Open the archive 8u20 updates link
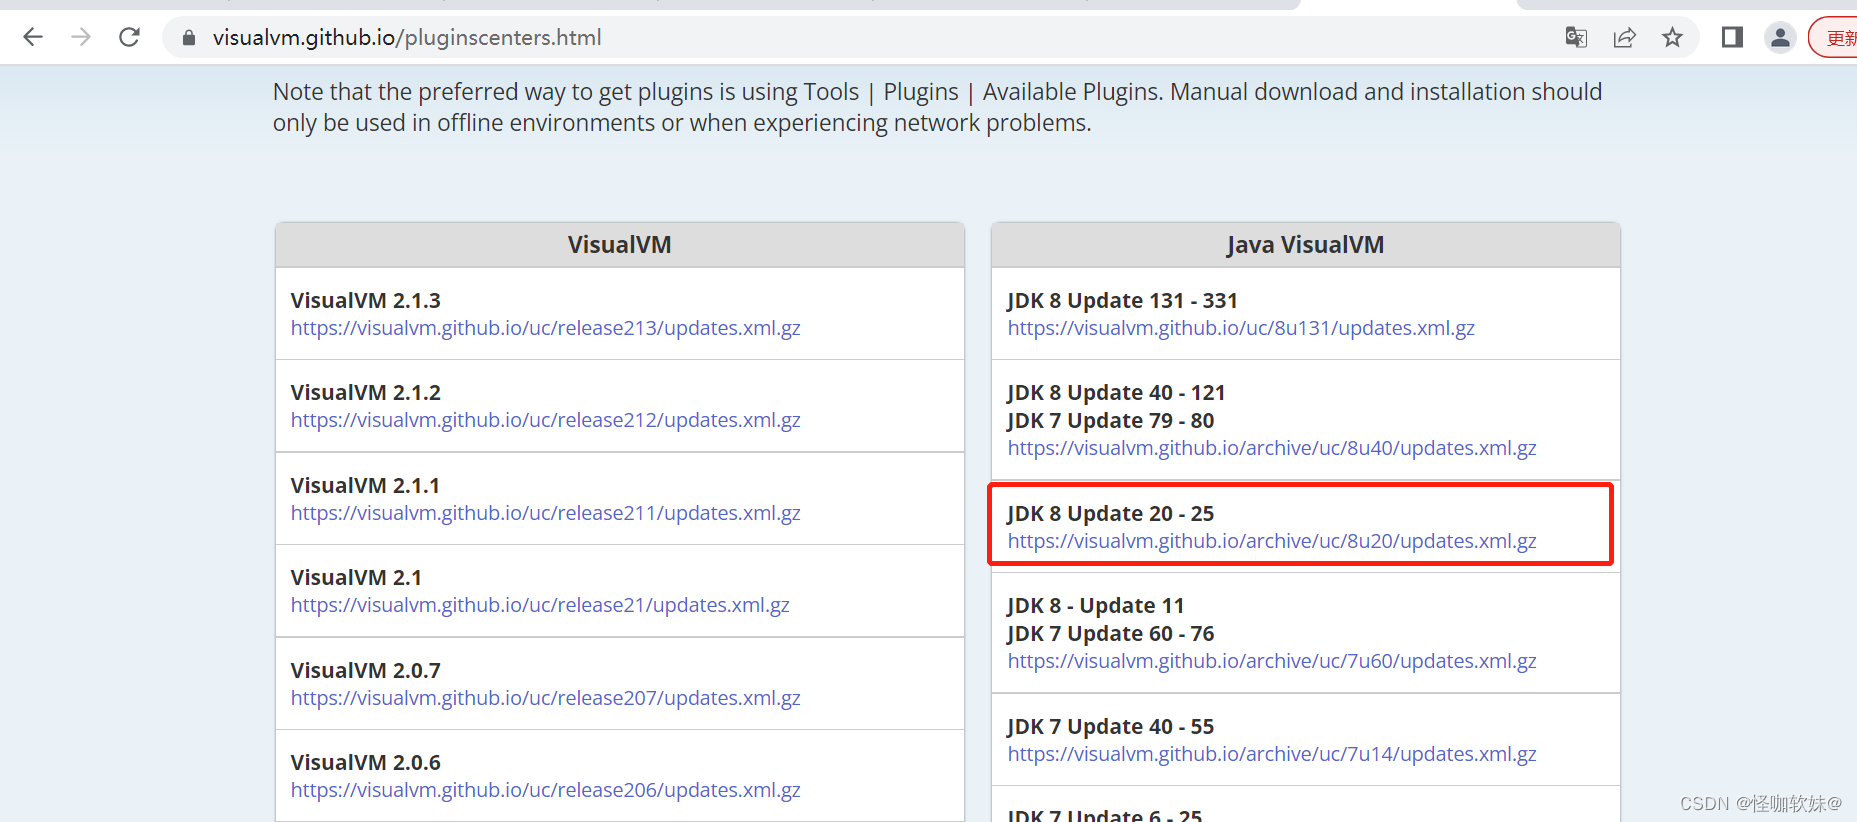This screenshot has height=822, width=1857. pos(1272,541)
